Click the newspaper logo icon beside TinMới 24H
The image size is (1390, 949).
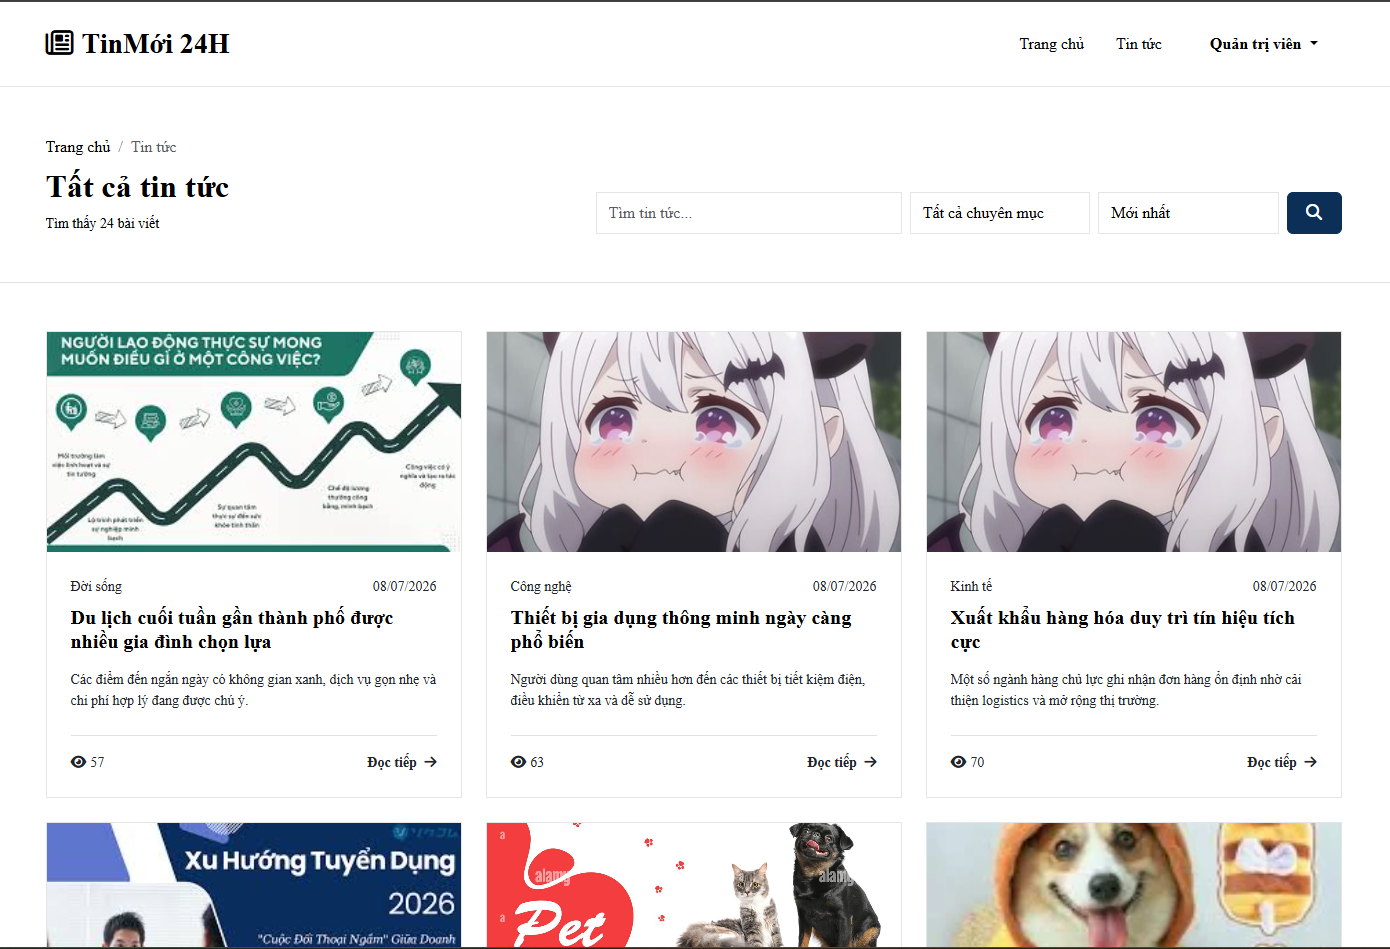[60, 43]
